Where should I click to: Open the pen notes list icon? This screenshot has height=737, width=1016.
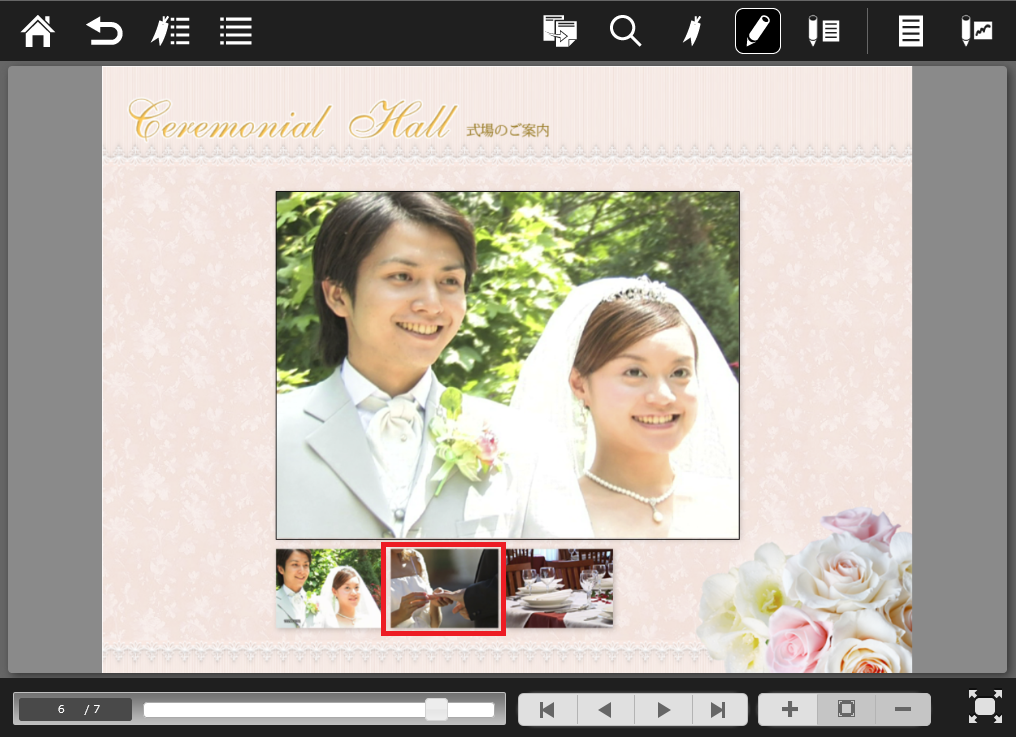823,31
